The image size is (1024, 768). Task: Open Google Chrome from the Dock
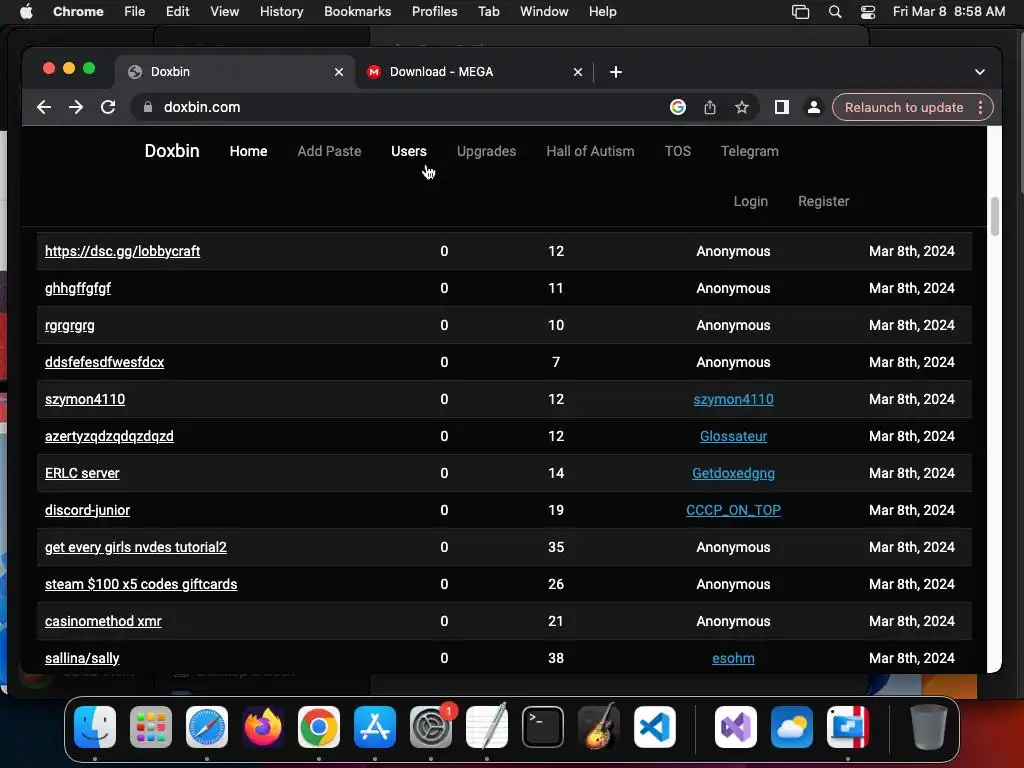pyautogui.click(x=319, y=727)
